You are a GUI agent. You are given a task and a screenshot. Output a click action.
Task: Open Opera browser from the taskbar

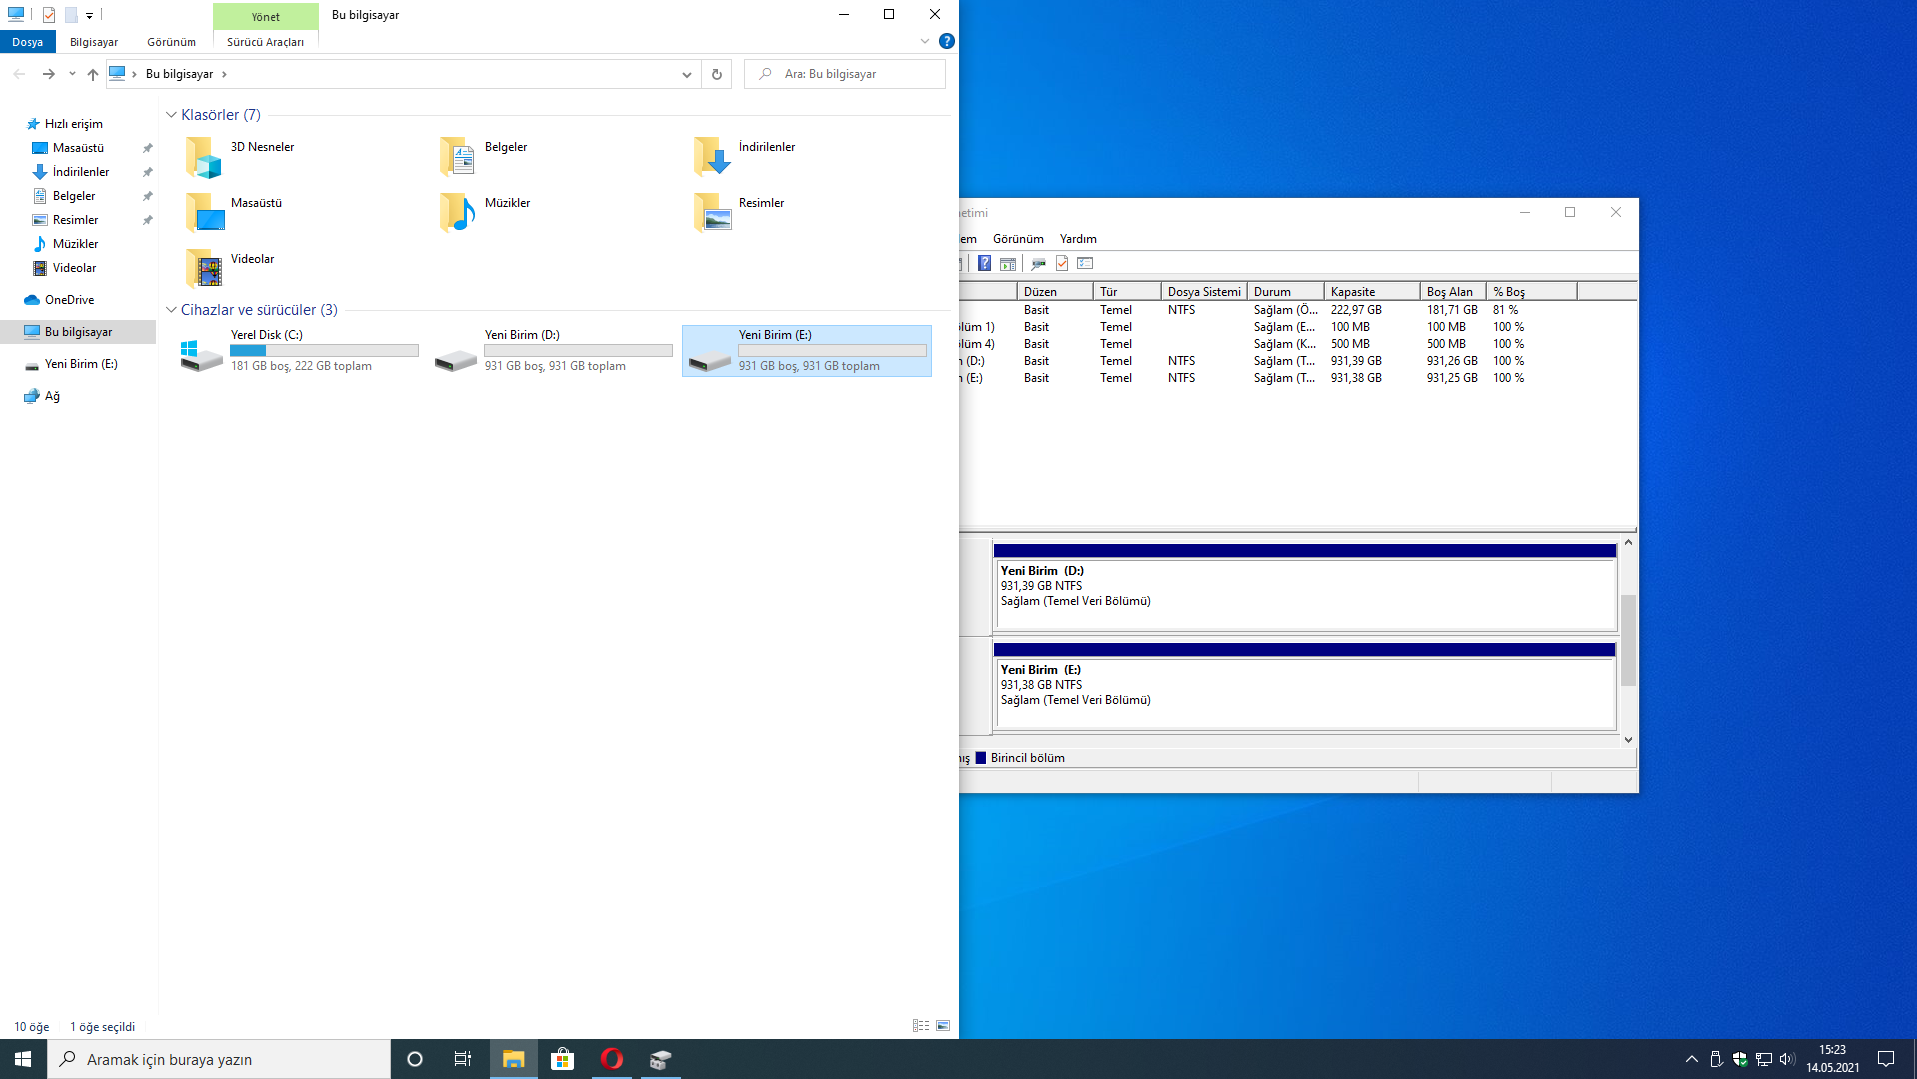(612, 1059)
